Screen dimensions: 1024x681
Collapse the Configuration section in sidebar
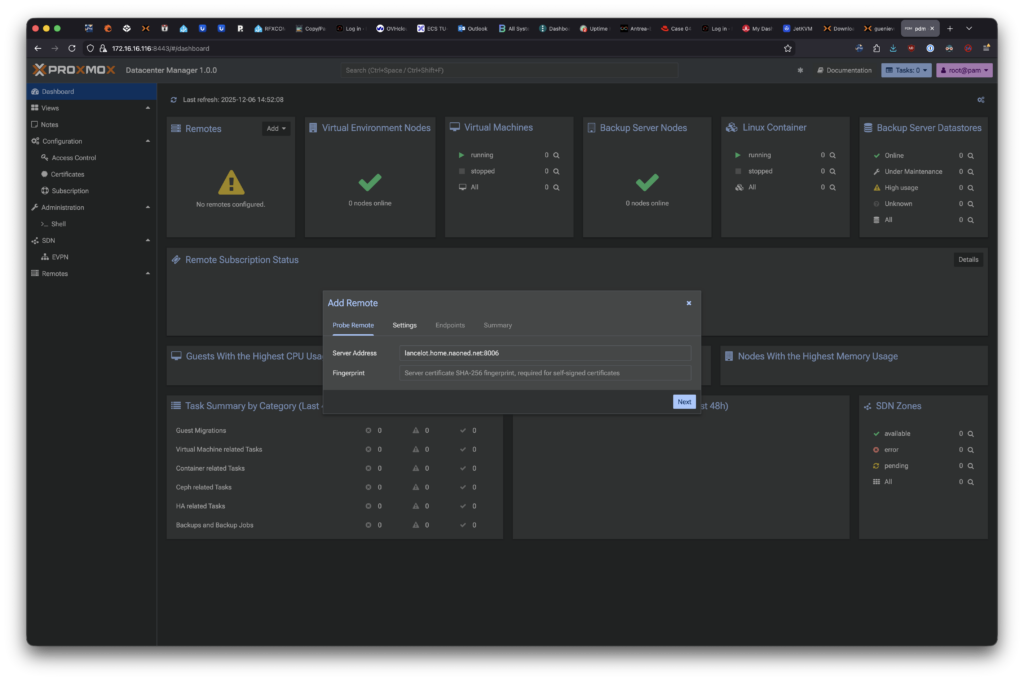pyautogui.click(x=148, y=141)
